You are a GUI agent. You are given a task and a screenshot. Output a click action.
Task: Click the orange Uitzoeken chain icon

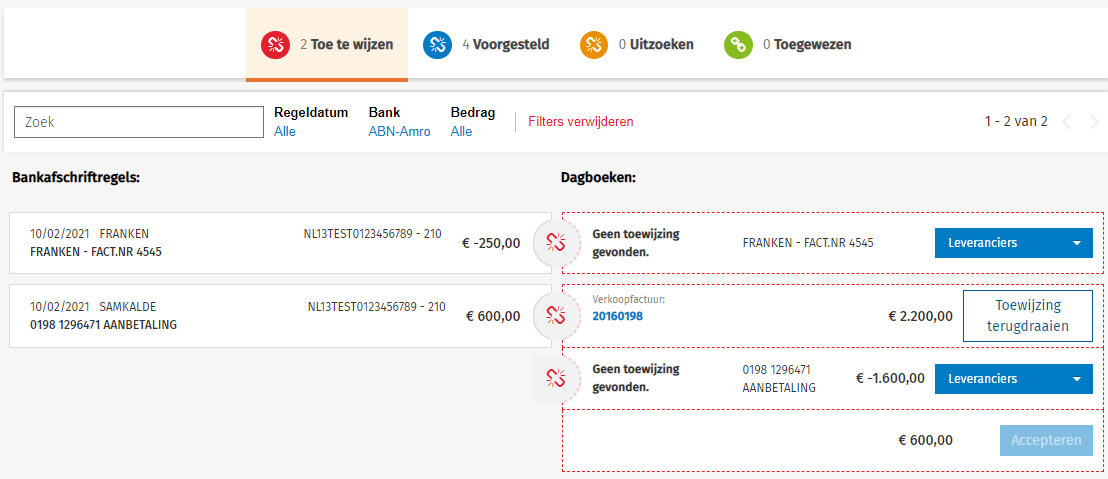[x=594, y=44]
